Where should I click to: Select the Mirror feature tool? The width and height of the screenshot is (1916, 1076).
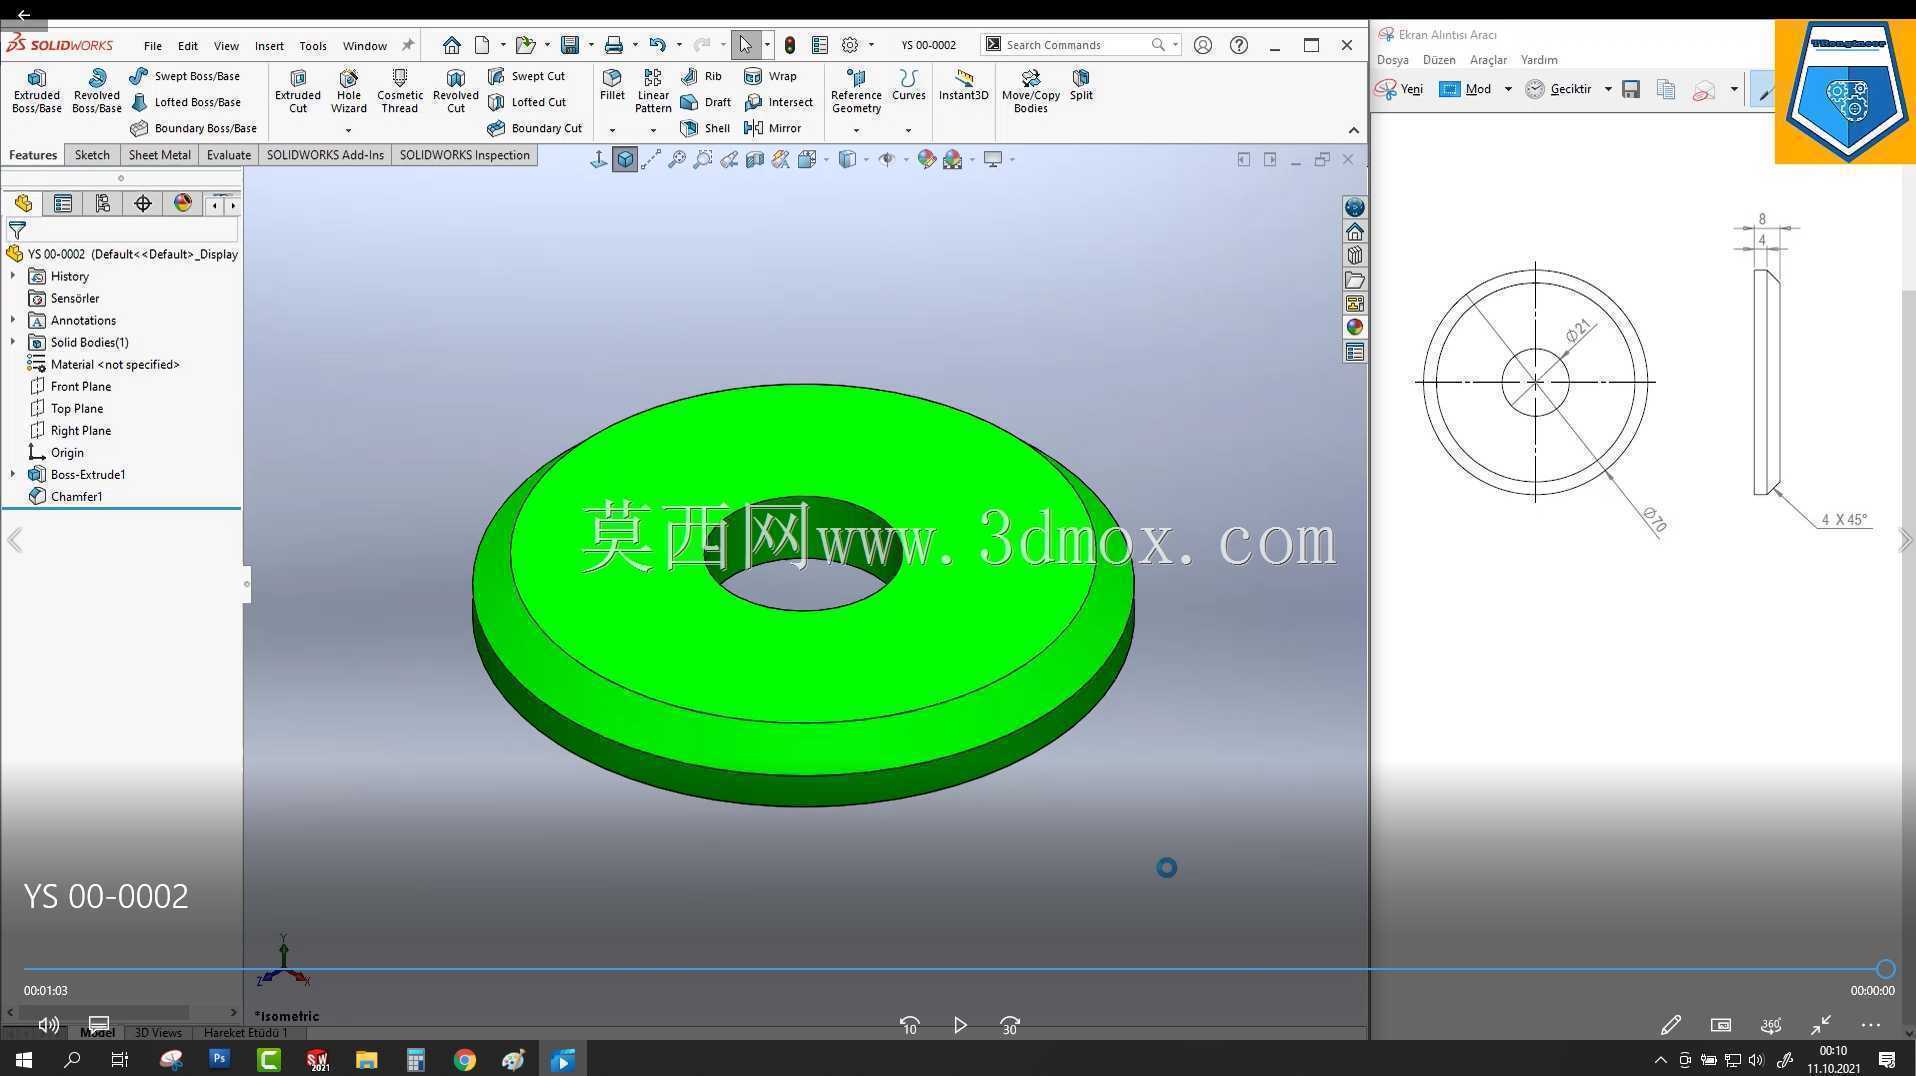[x=773, y=128]
